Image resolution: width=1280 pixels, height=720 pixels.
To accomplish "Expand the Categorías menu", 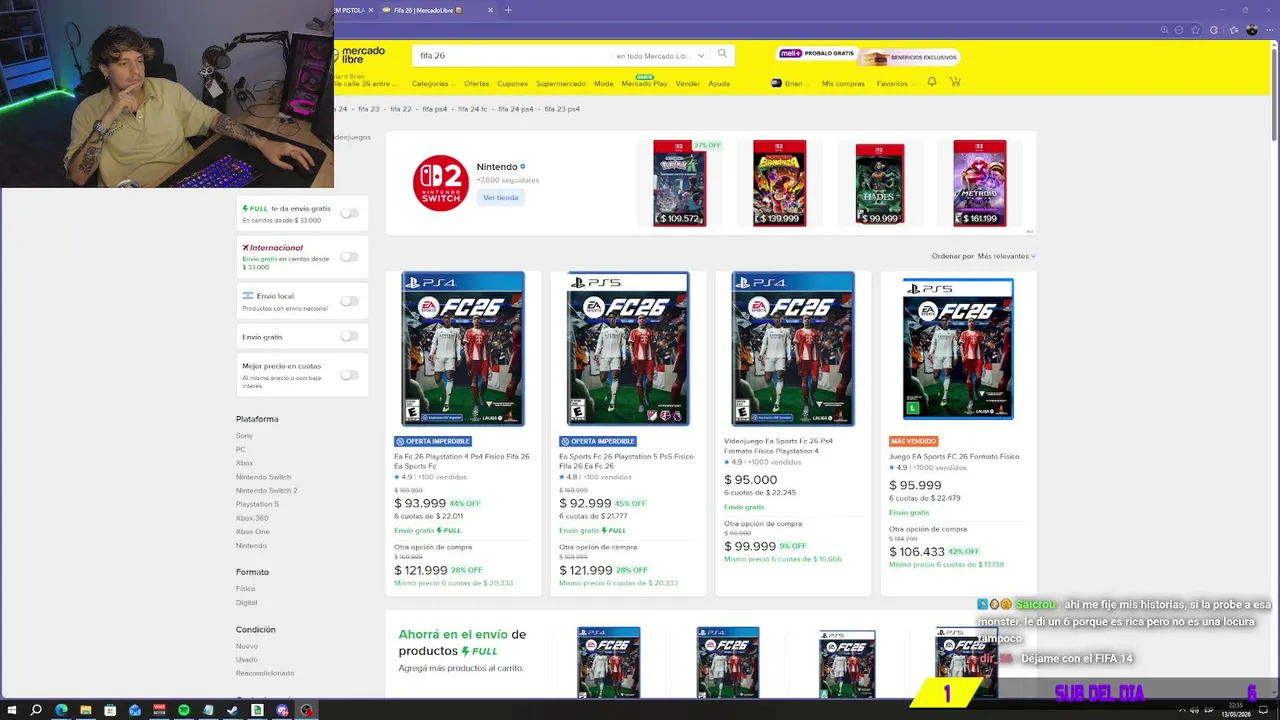I will [x=433, y=84].
